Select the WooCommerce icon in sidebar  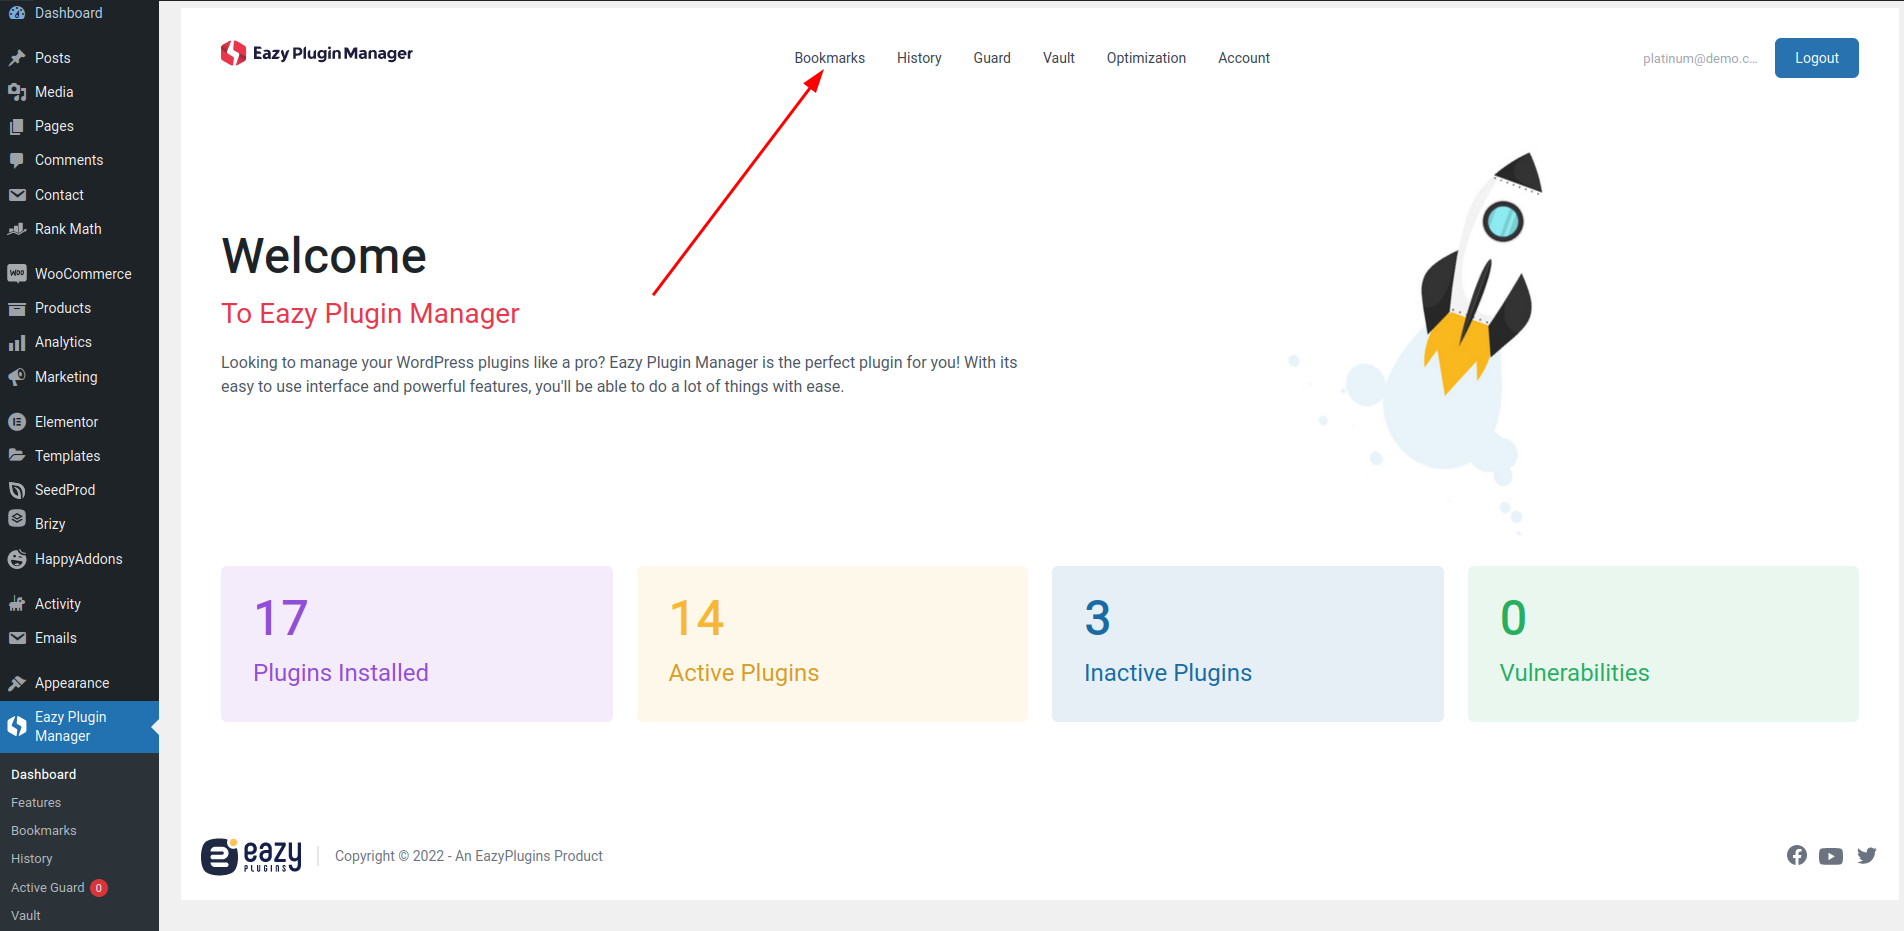(x=17, y=273)
